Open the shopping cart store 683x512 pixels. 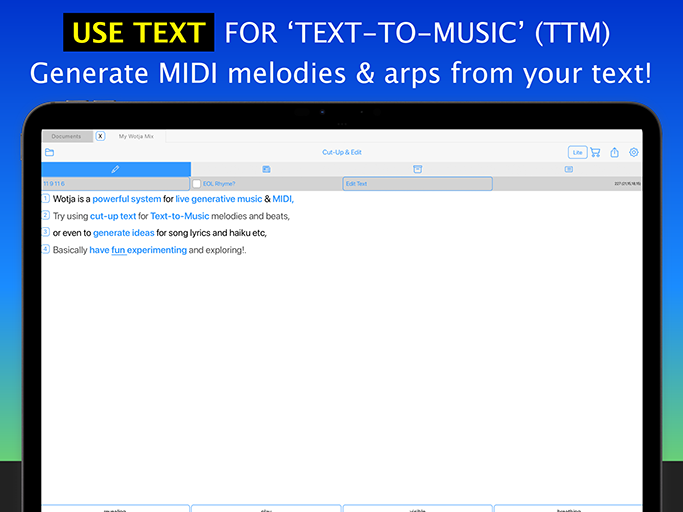[596, 152]
